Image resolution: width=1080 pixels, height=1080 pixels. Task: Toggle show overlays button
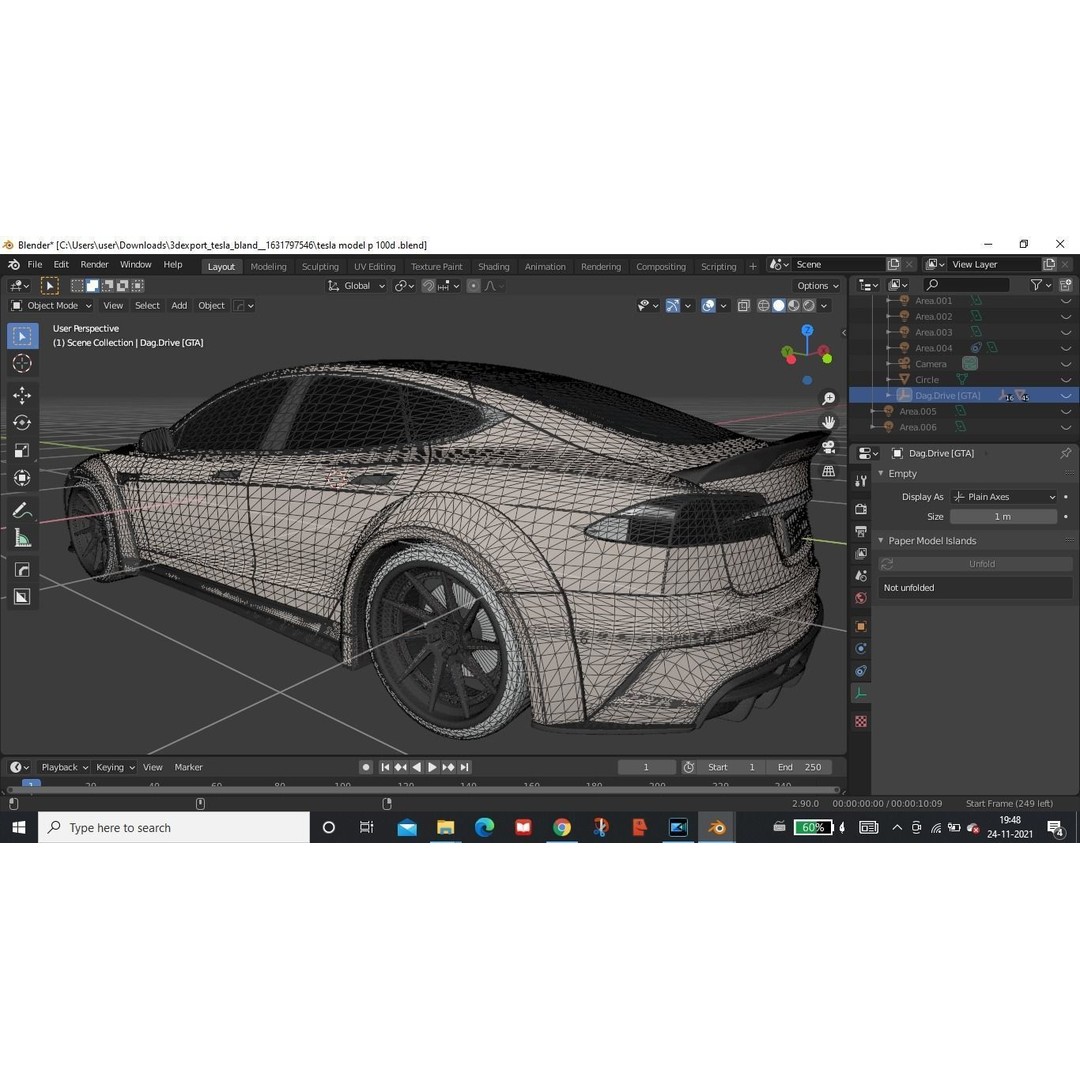coord(708,305)
